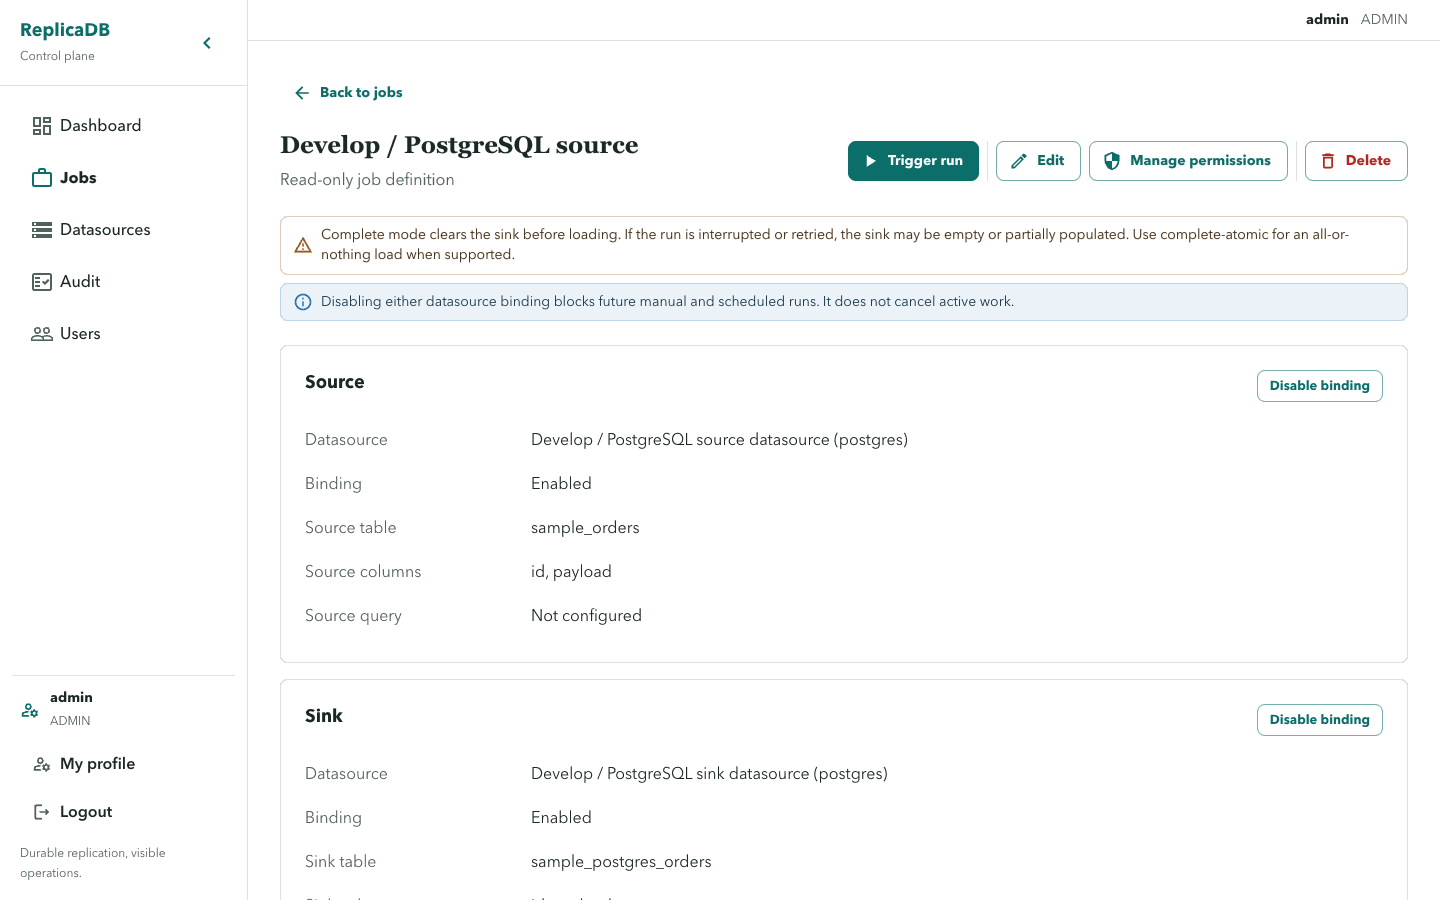Delete this job definition

1356,161
